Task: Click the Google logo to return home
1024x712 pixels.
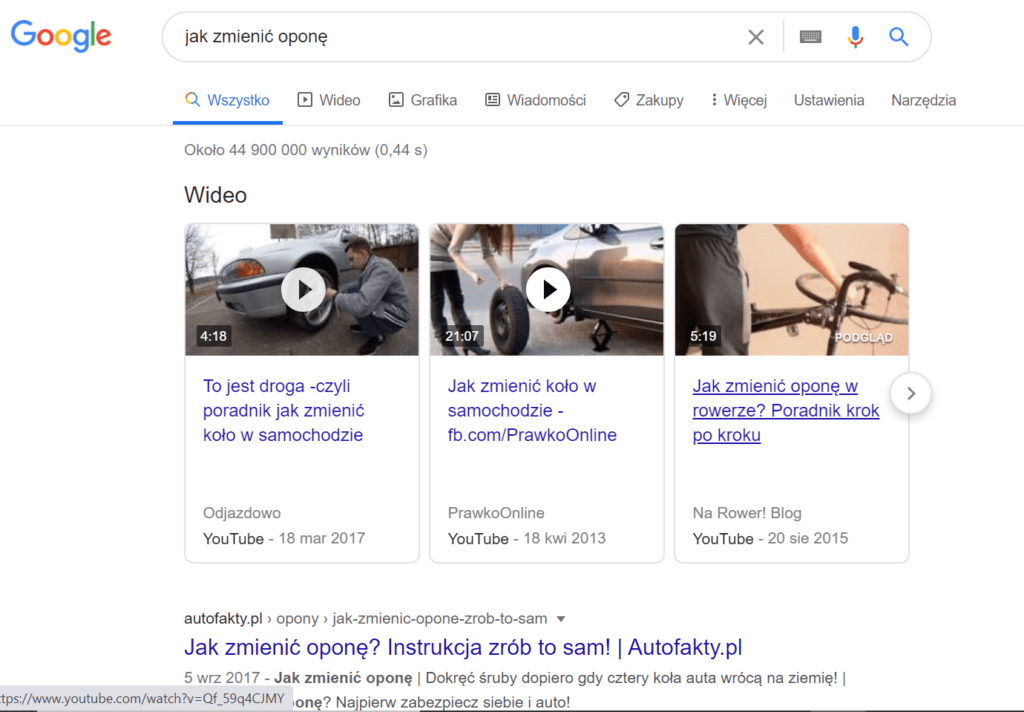Action: coord(60,36)
